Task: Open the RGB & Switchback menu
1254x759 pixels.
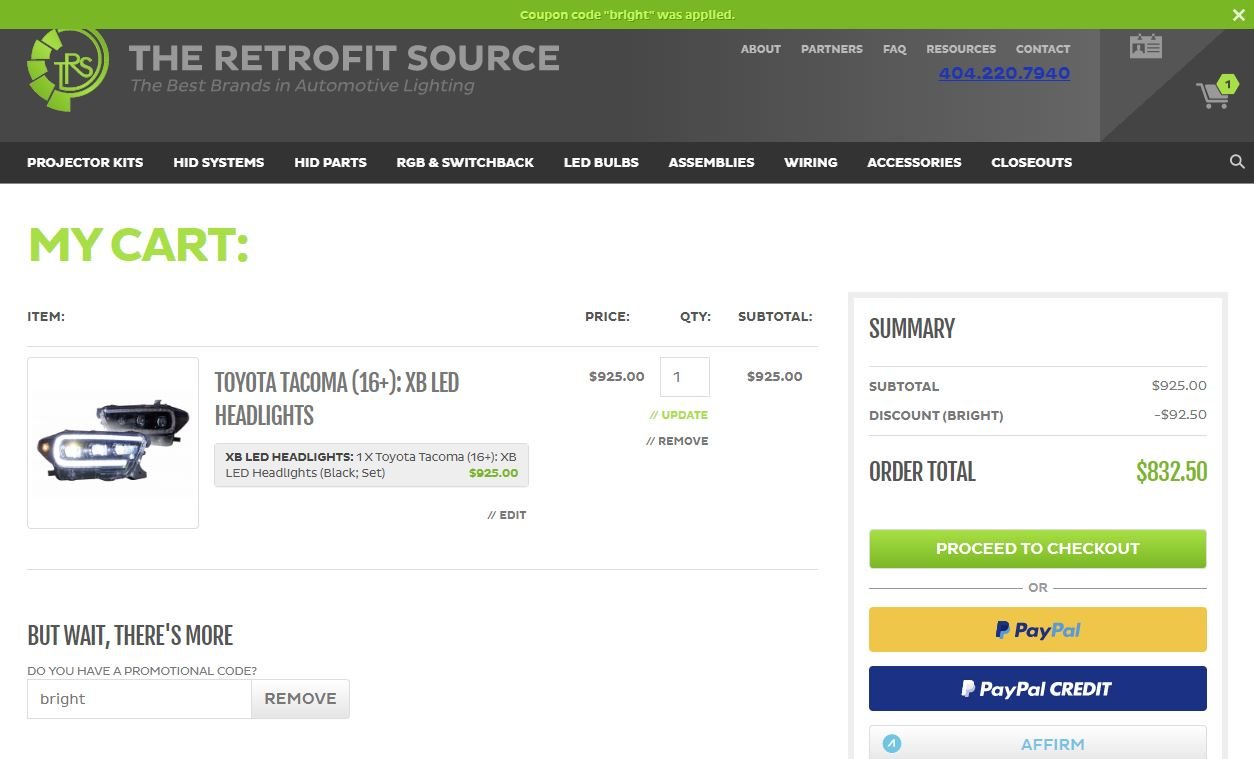Action: [465, 162]
